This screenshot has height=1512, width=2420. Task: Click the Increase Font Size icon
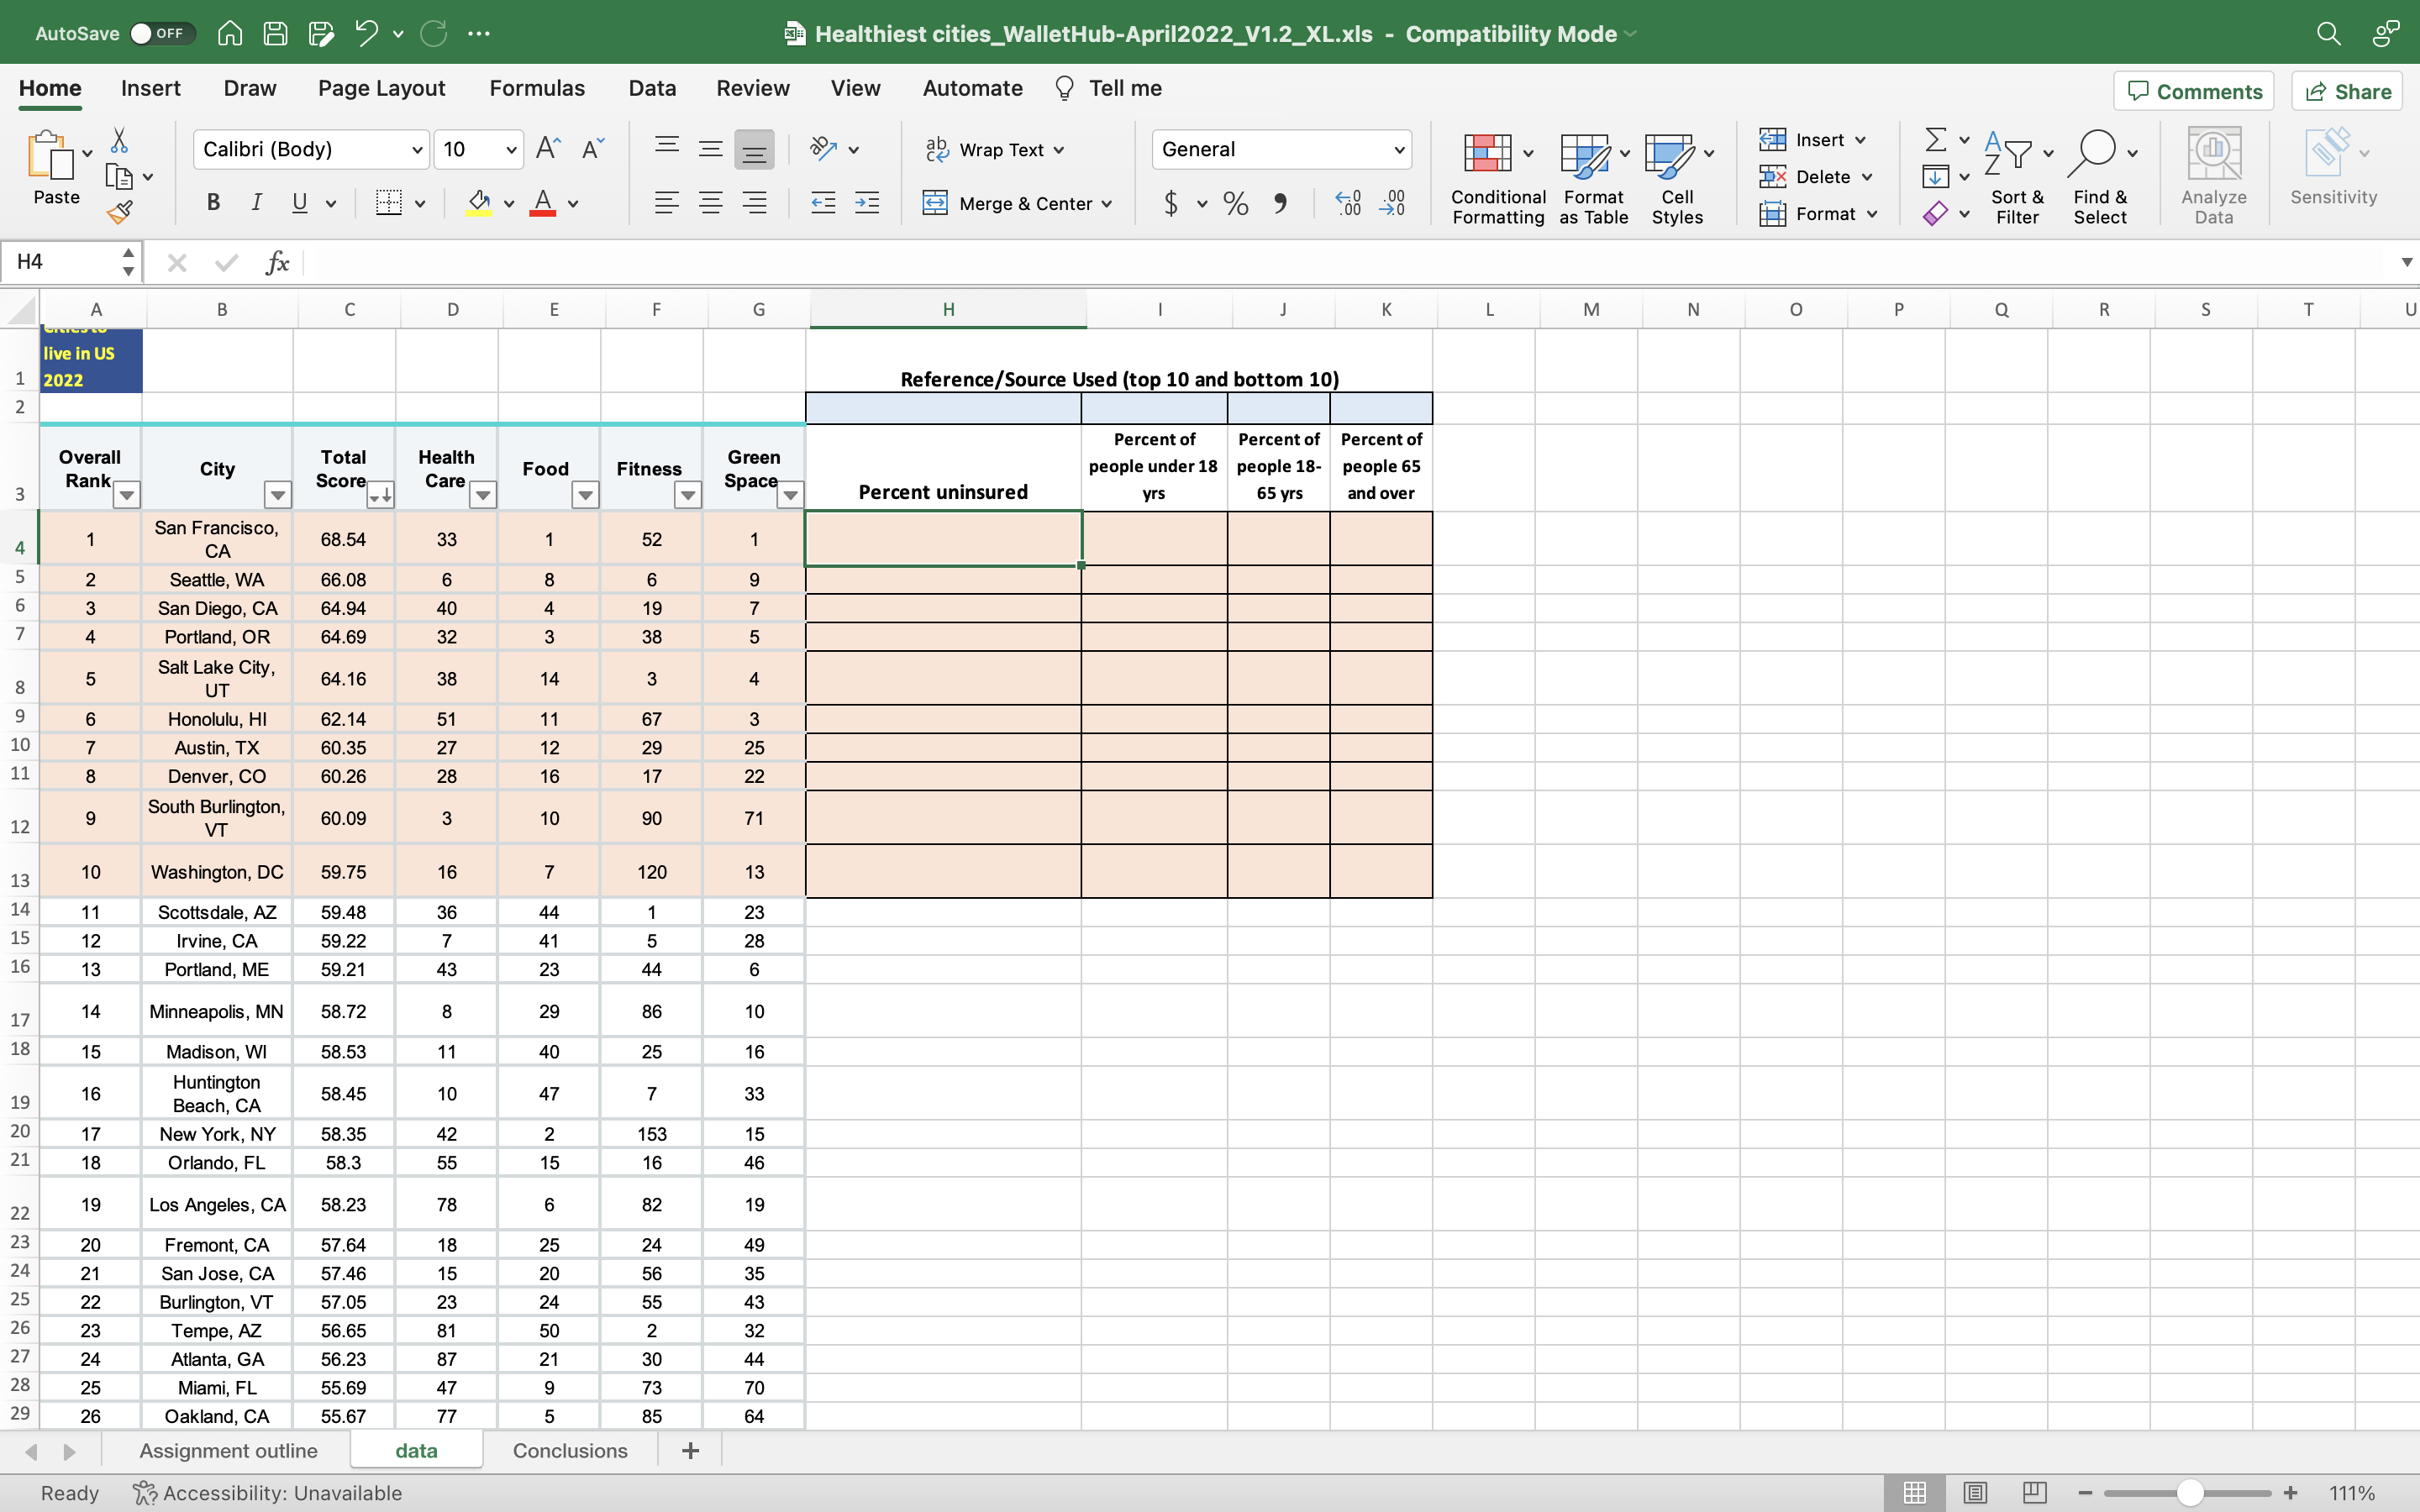click(548, 149)
